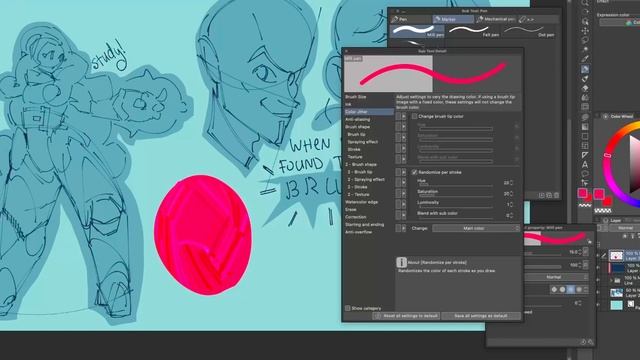The height and width of the screenshot is (360, 640).
Task: Choose the fourth anti-aliasing level circle
Action: pyautogui.click(x=579, y=289)
